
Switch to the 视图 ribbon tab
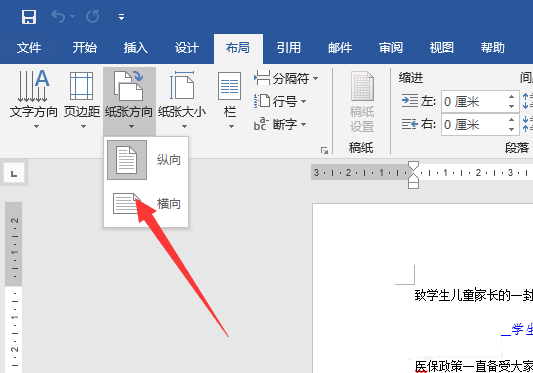click(x=442, y=48)
